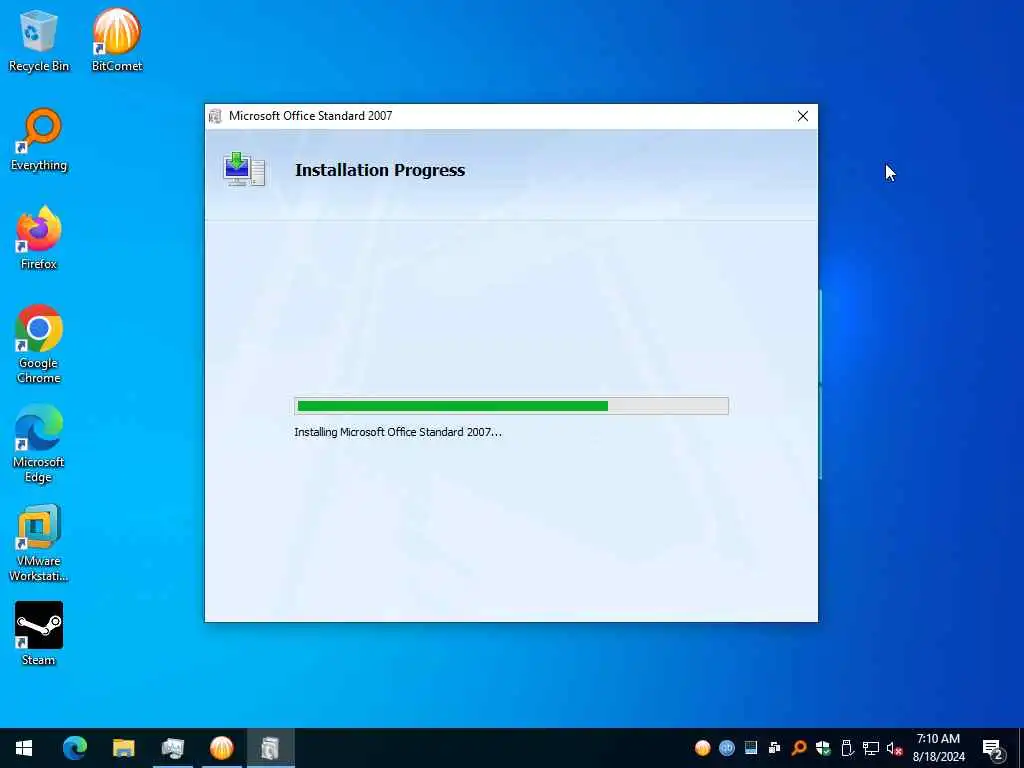Select the Steam desktop shortcut
Viewport: 1024px width, 768px height.
[39, 634]
